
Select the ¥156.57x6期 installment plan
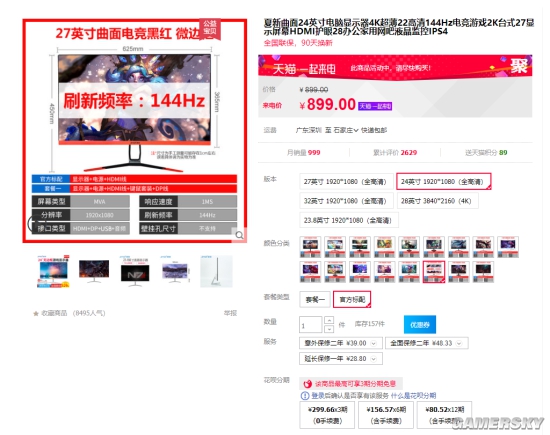coord(385,415)
